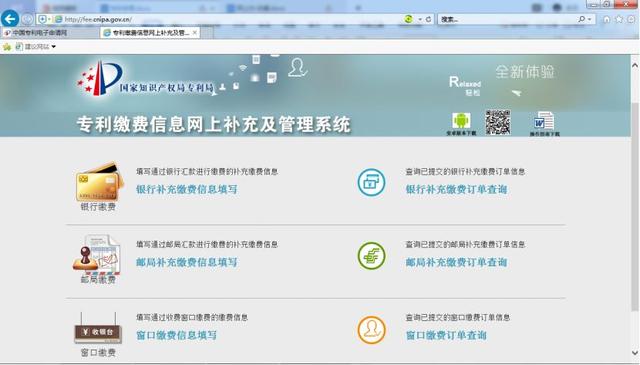The width and height of the screenshot is (640, 365).
Task: Click the search magnifier icon
Action: [x=582, y=19]
